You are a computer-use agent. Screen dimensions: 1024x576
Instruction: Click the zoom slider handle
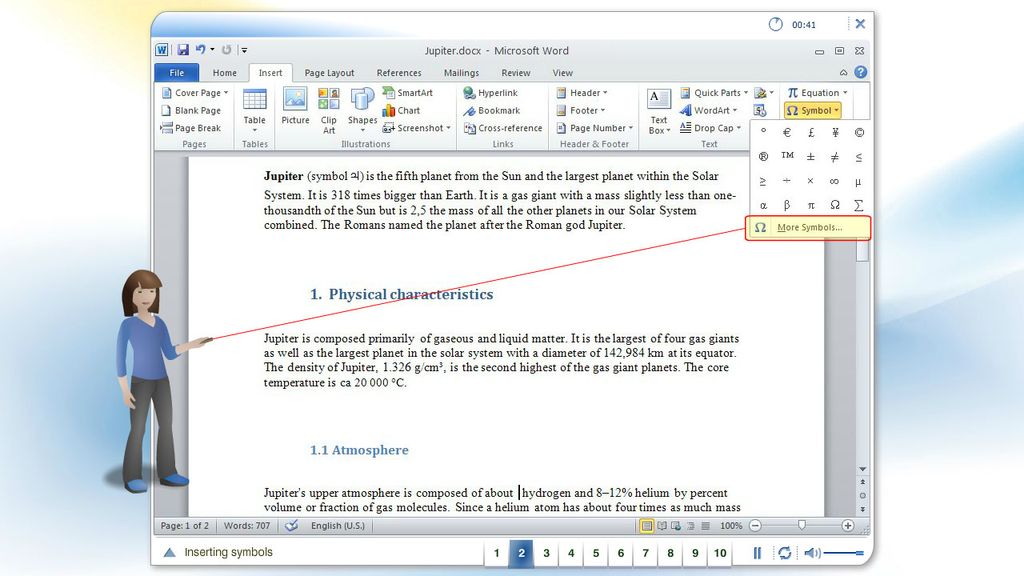(x=802, y=525)
